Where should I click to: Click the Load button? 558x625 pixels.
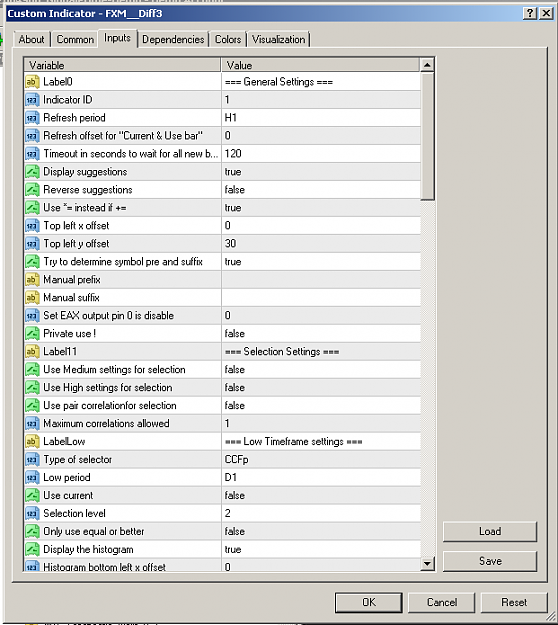tap(490, 531)
